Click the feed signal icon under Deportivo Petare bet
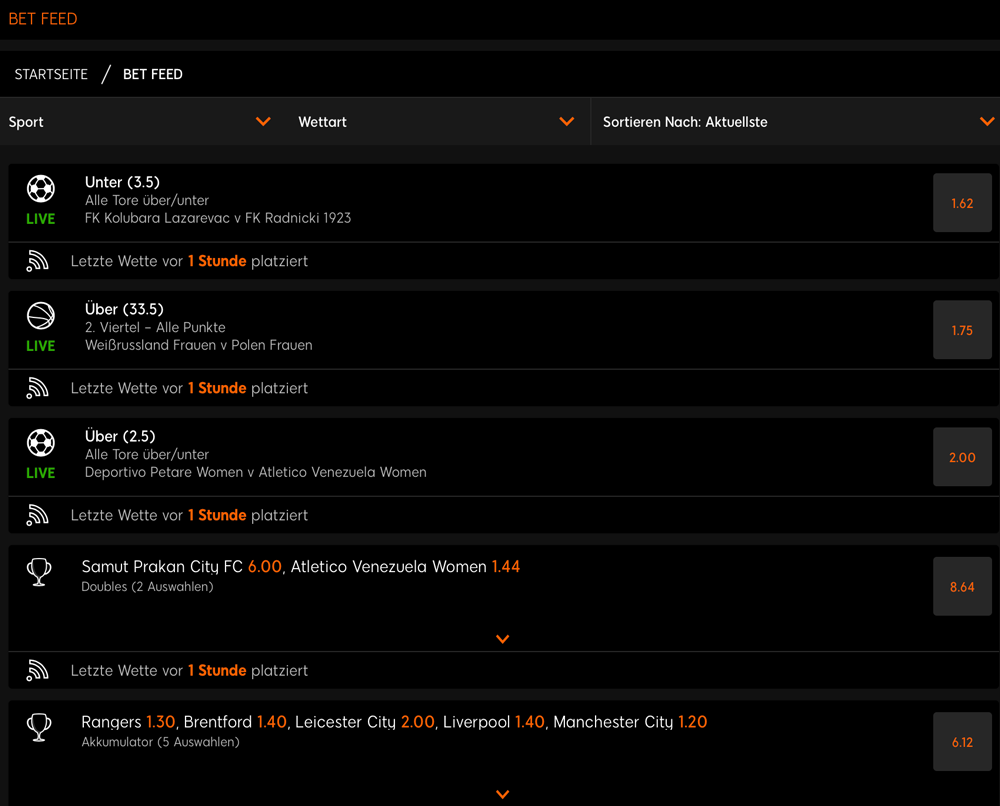This screenshot has width=1000, height=806. (x=38, y=515)
